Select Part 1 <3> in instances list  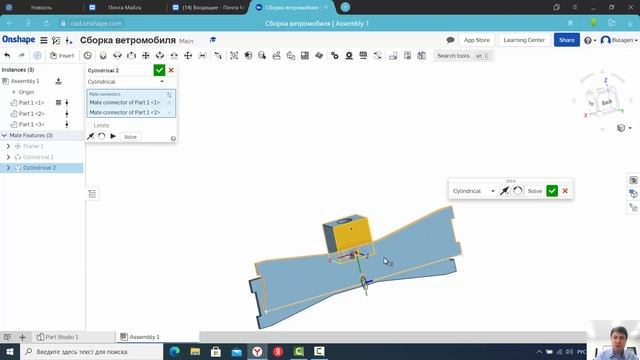31,124
